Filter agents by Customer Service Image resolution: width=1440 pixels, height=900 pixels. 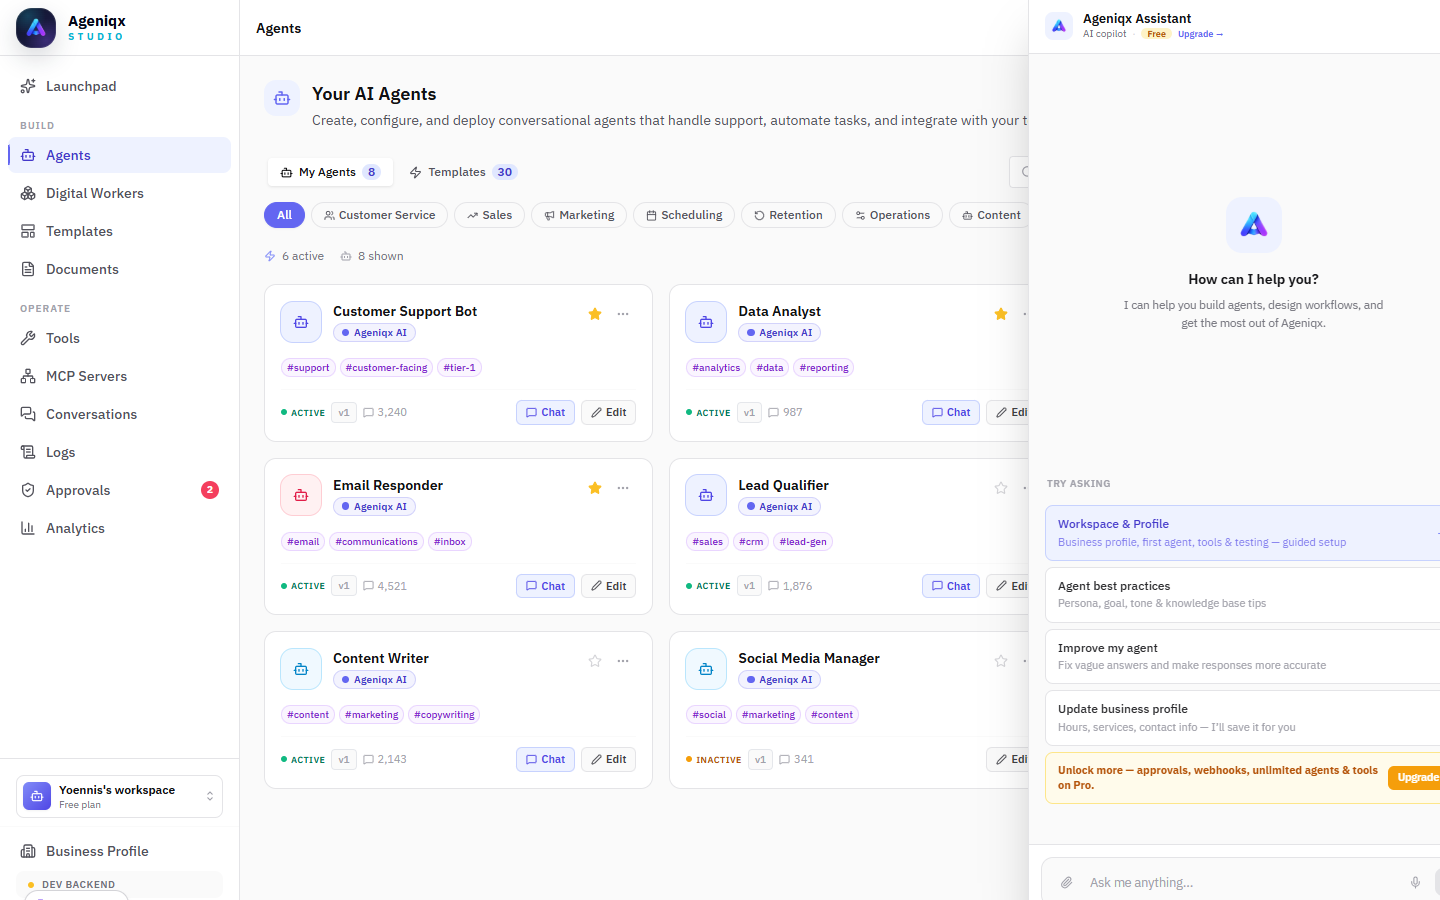pos(379,215)
